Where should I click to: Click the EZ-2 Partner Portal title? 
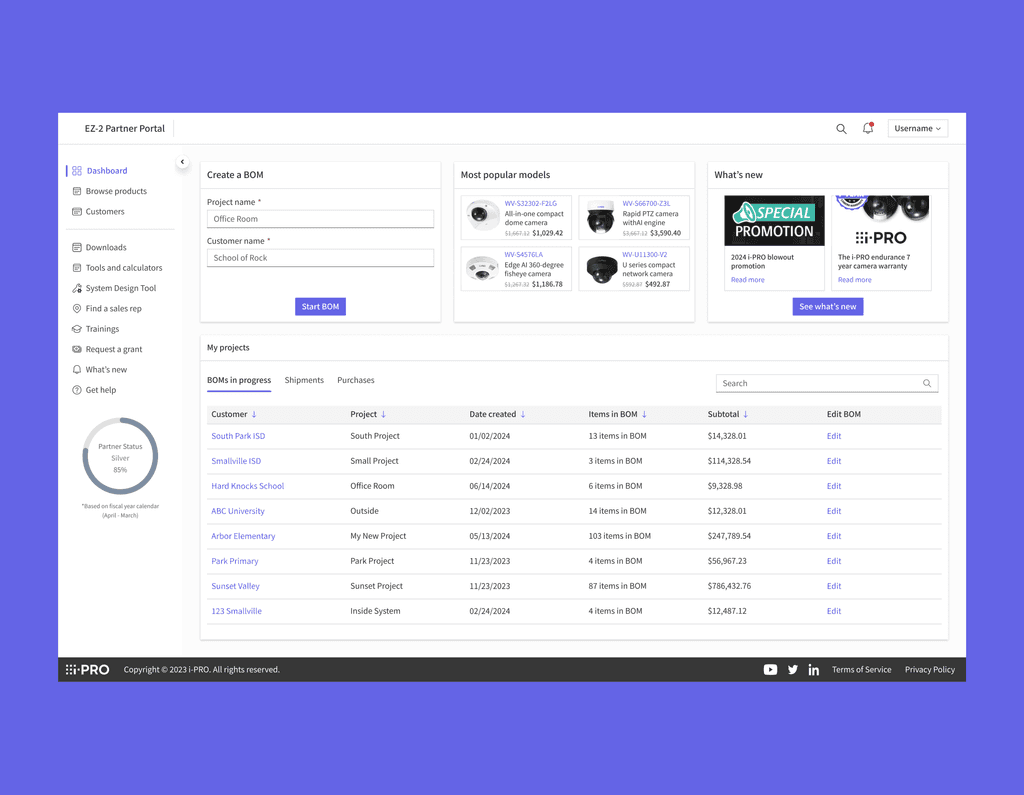pos(125,129)
